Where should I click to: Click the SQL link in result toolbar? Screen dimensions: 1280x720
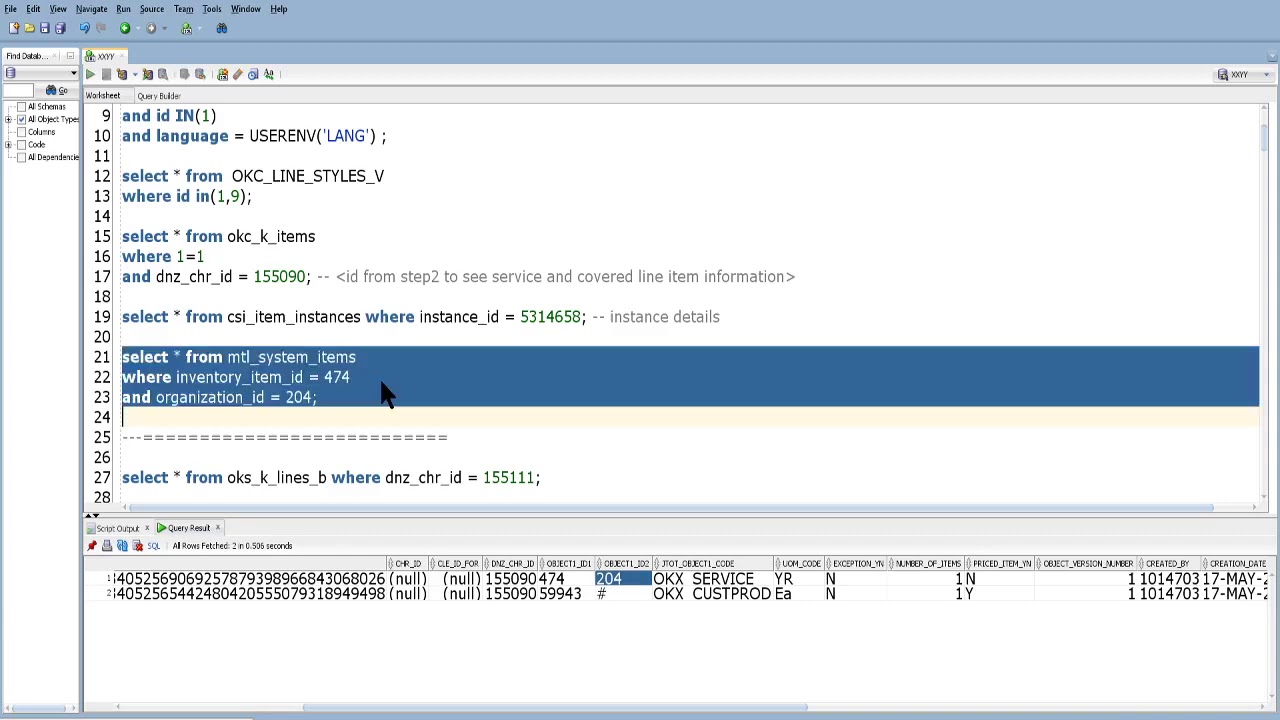153,546
